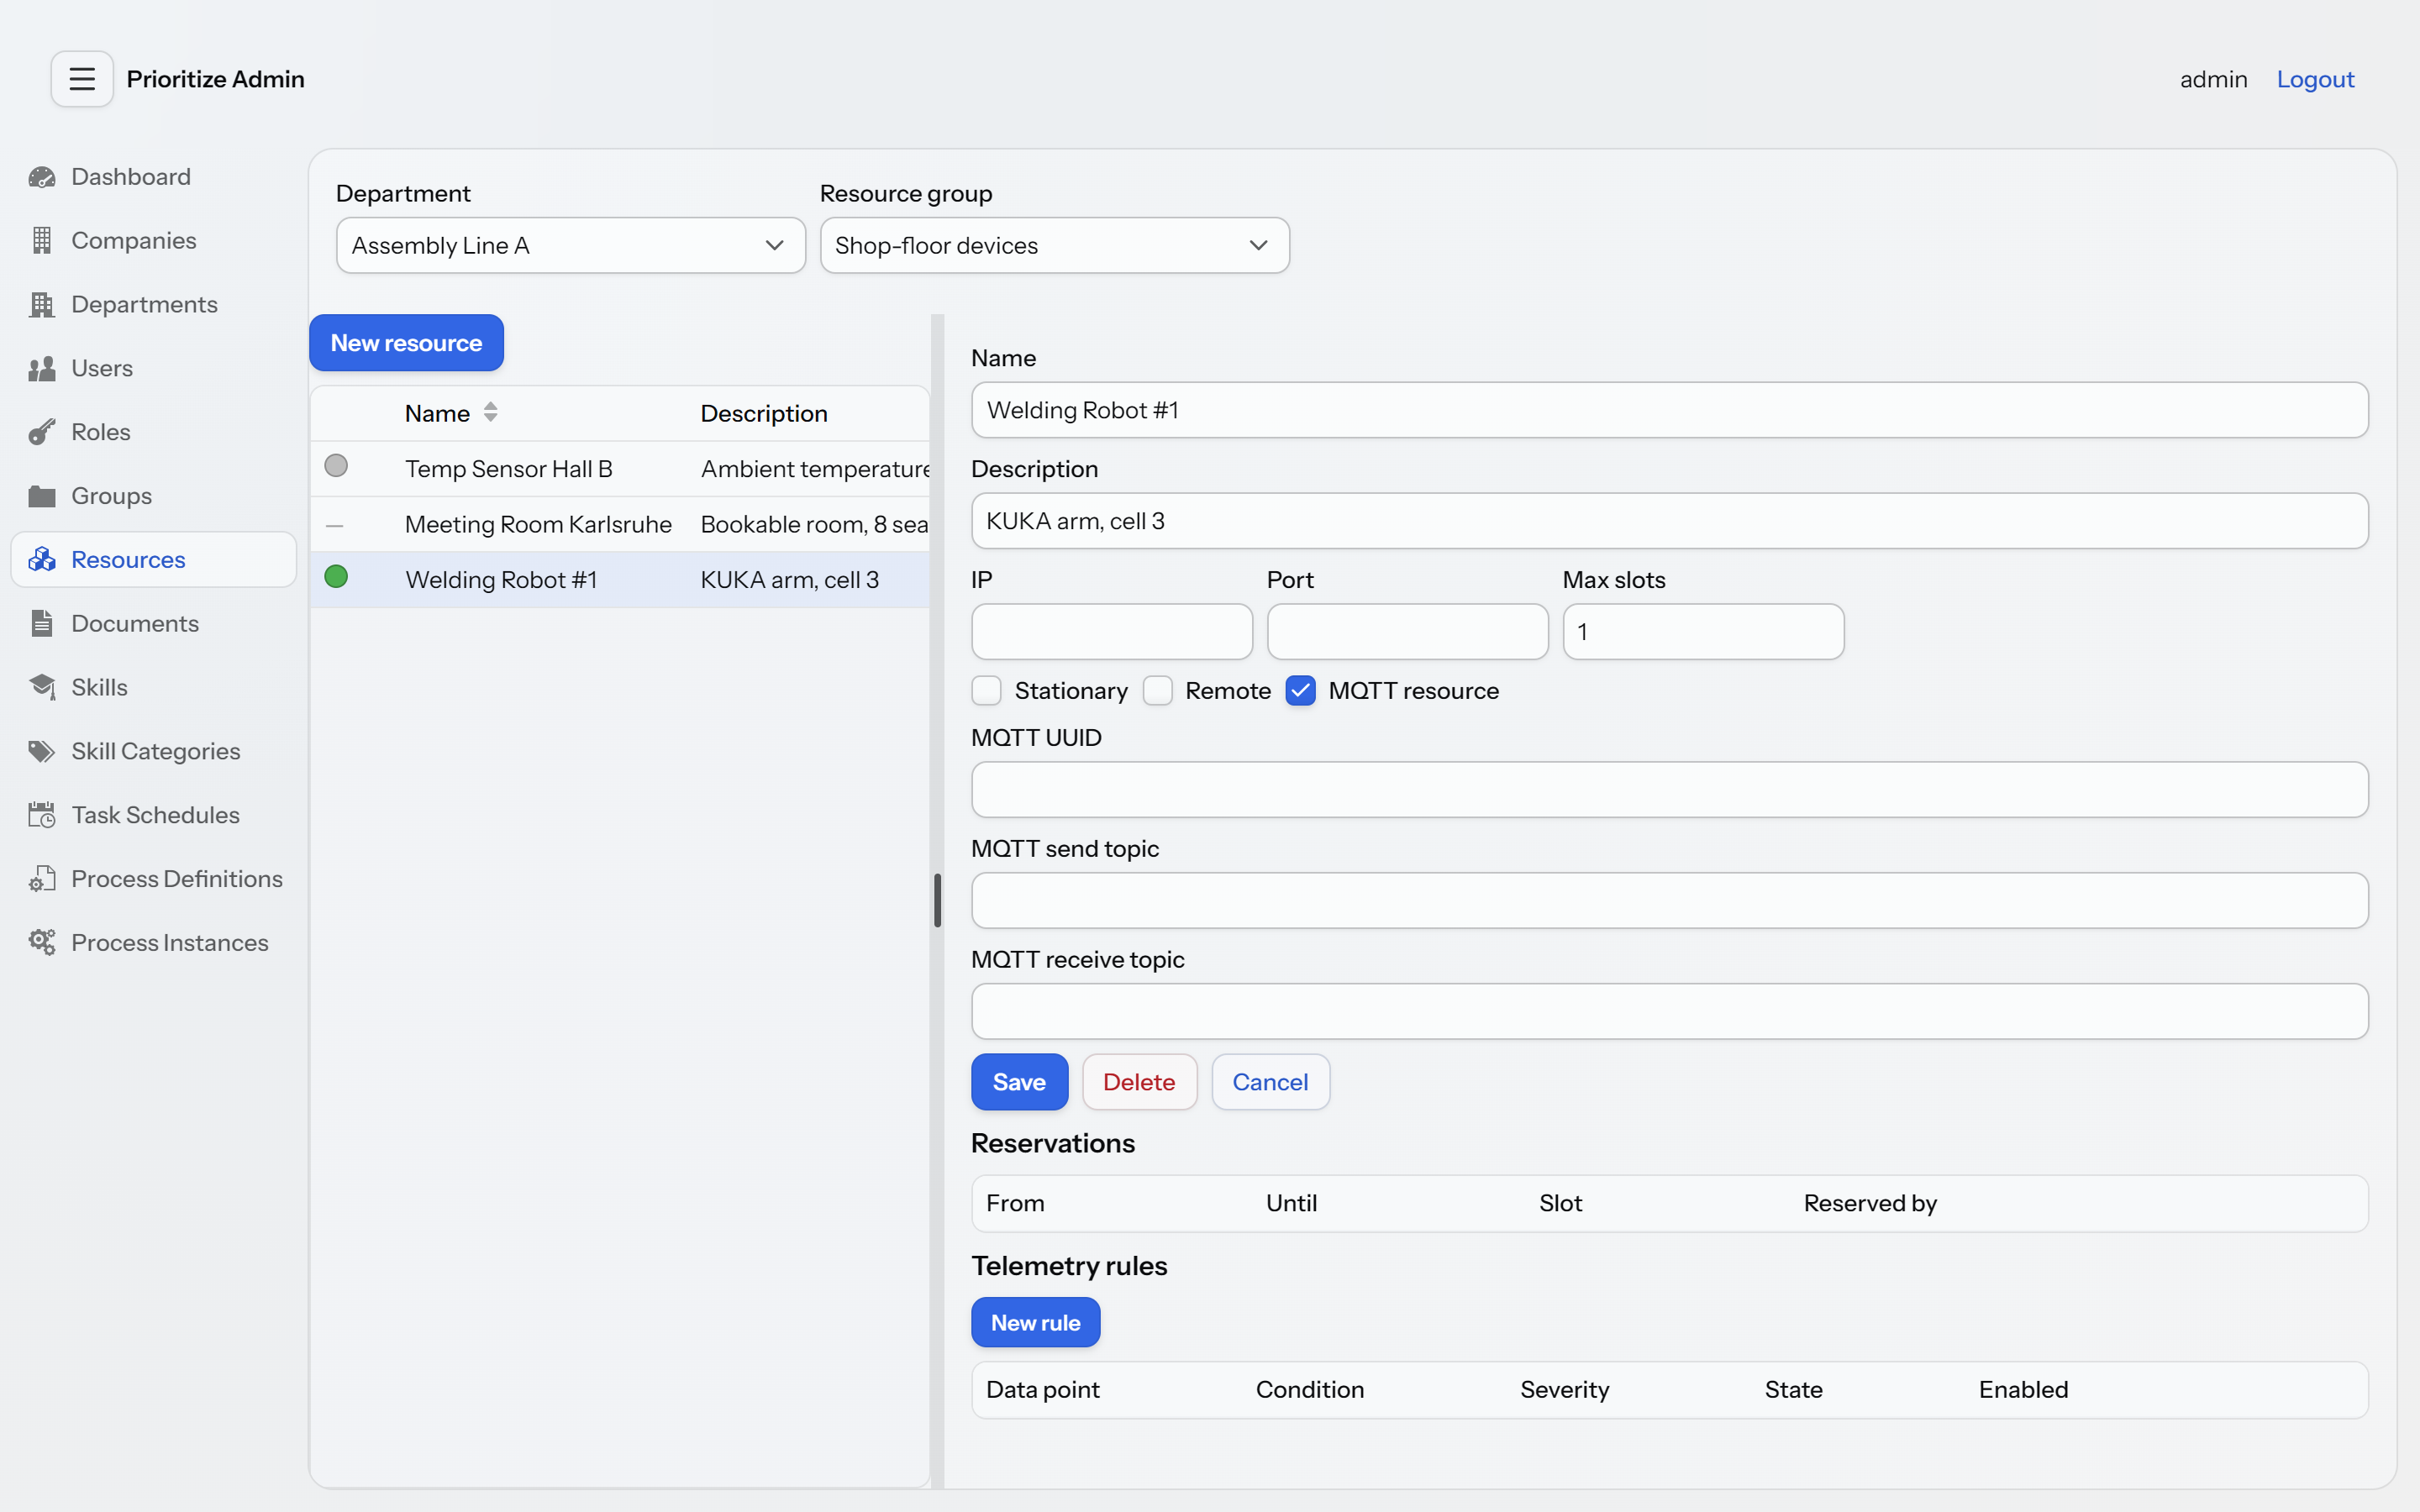This screenshot has width=2420, height=1512.
Task: Select the Temp Sensor Hall B row
Action: click(x=620, y=469)
